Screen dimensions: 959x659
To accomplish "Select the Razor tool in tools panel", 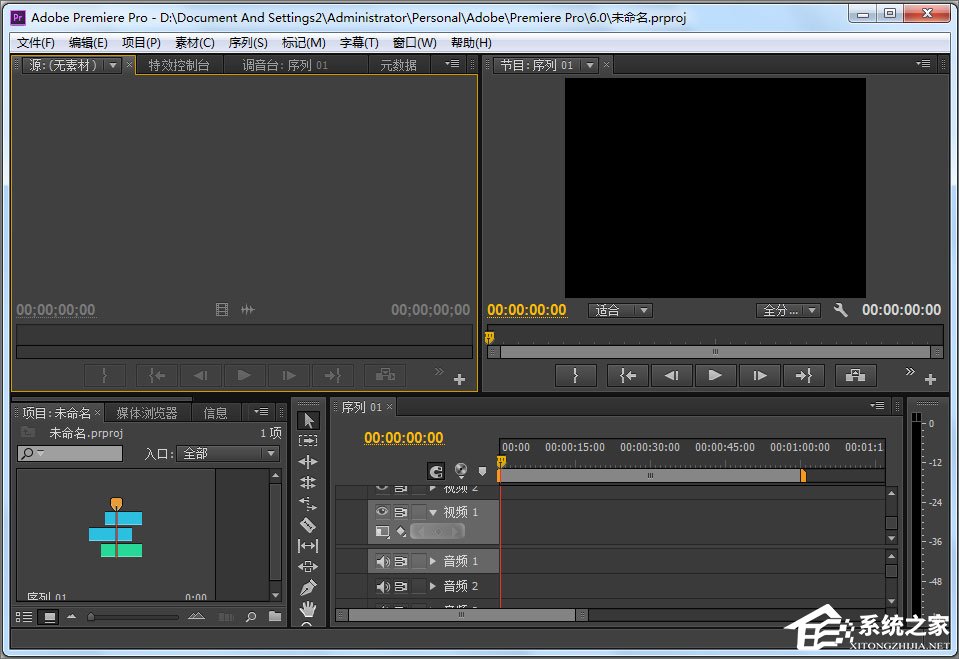I will point(308,524).
